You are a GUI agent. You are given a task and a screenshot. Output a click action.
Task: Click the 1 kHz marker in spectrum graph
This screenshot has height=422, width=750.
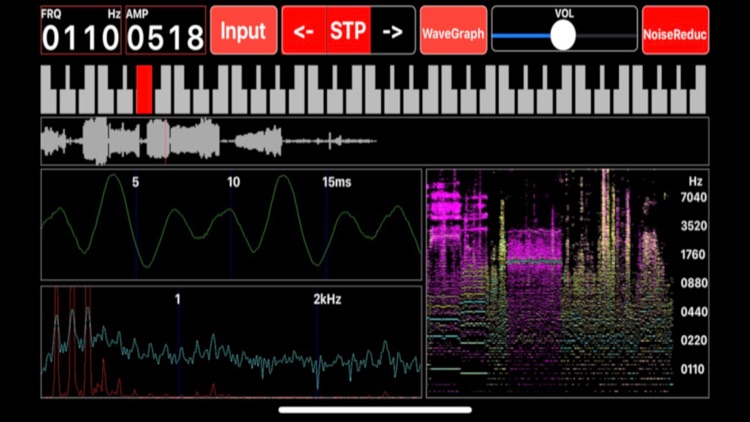pyautogui.click(x=177, y=300)
